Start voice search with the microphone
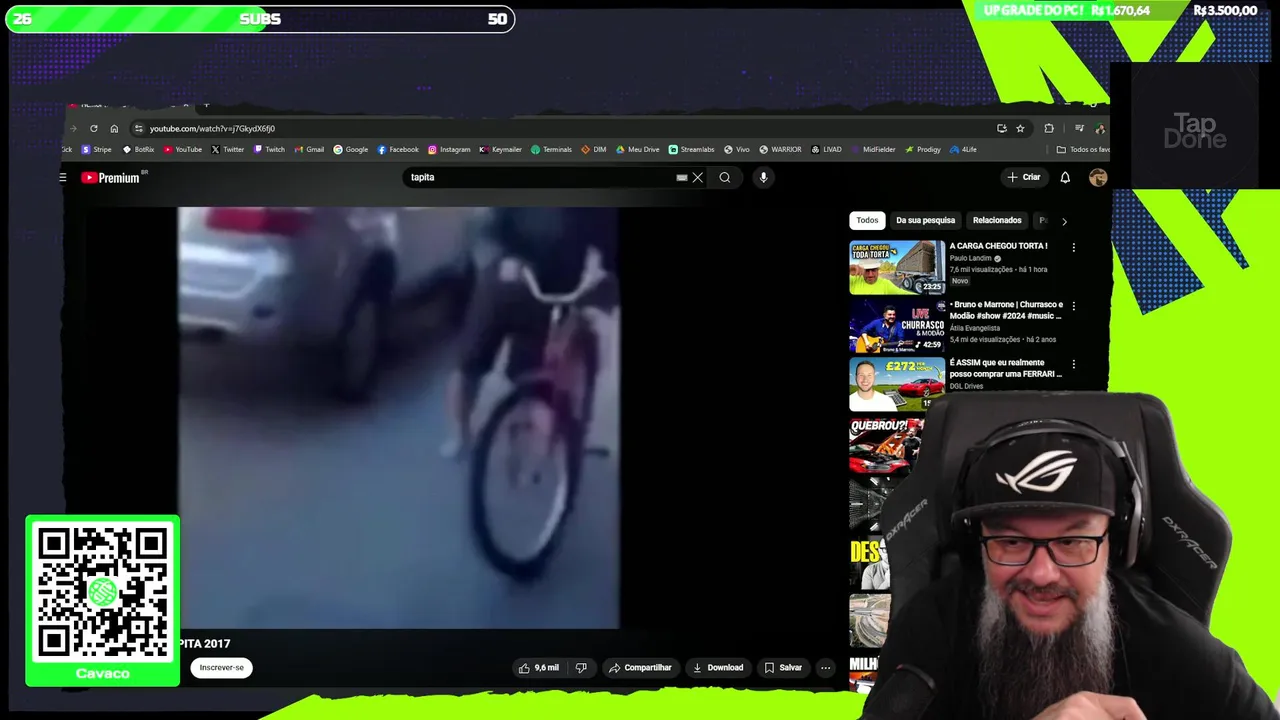Image resolution: width=1280 pixels, height=720 pixels. pos(763,177)
